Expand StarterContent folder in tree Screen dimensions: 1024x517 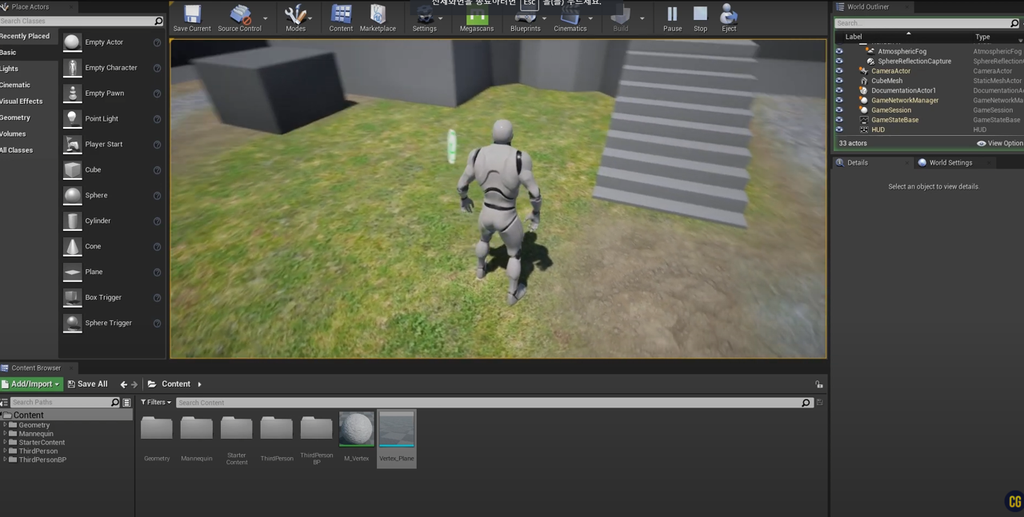pos(5,442)
